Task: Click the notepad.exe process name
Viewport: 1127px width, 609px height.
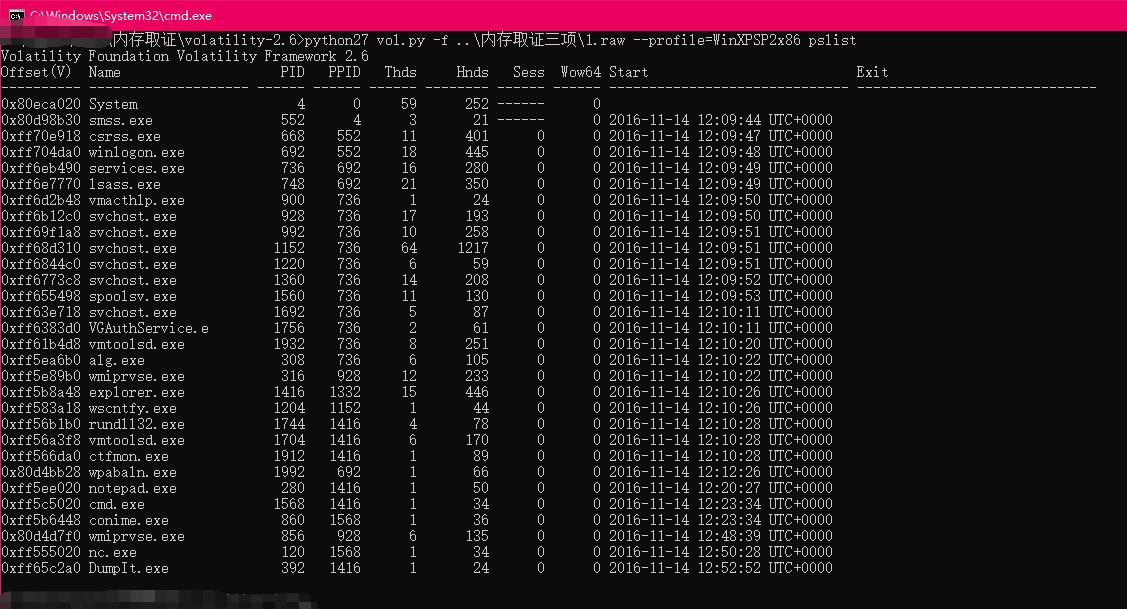Action: click(132, 488)
